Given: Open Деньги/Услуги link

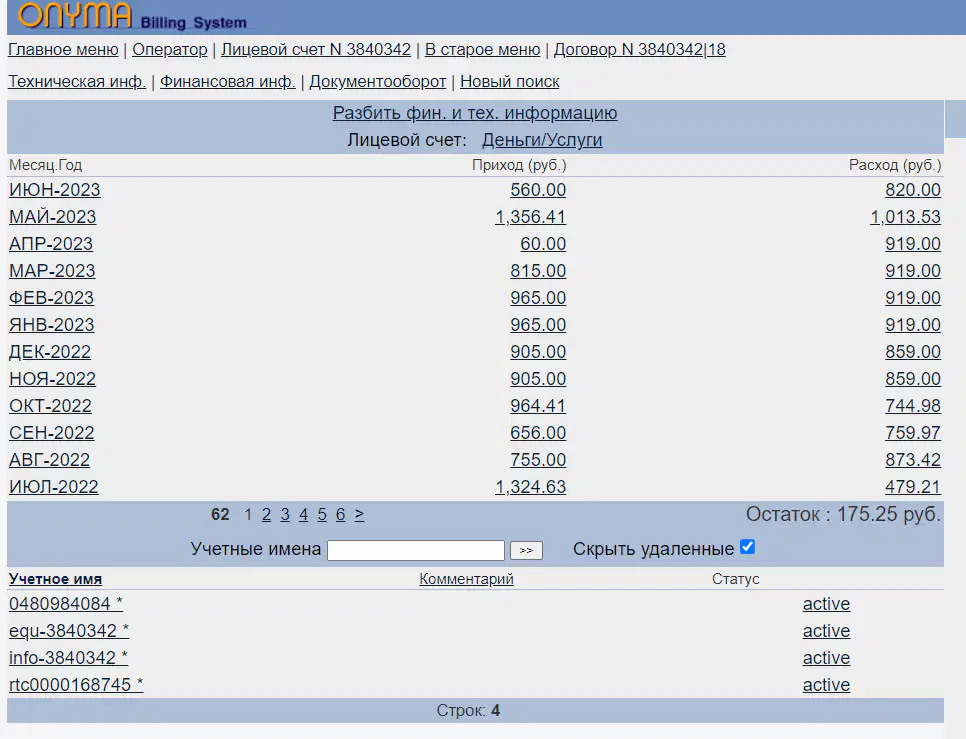Looking at the screenshot, I should click(542, 140).
